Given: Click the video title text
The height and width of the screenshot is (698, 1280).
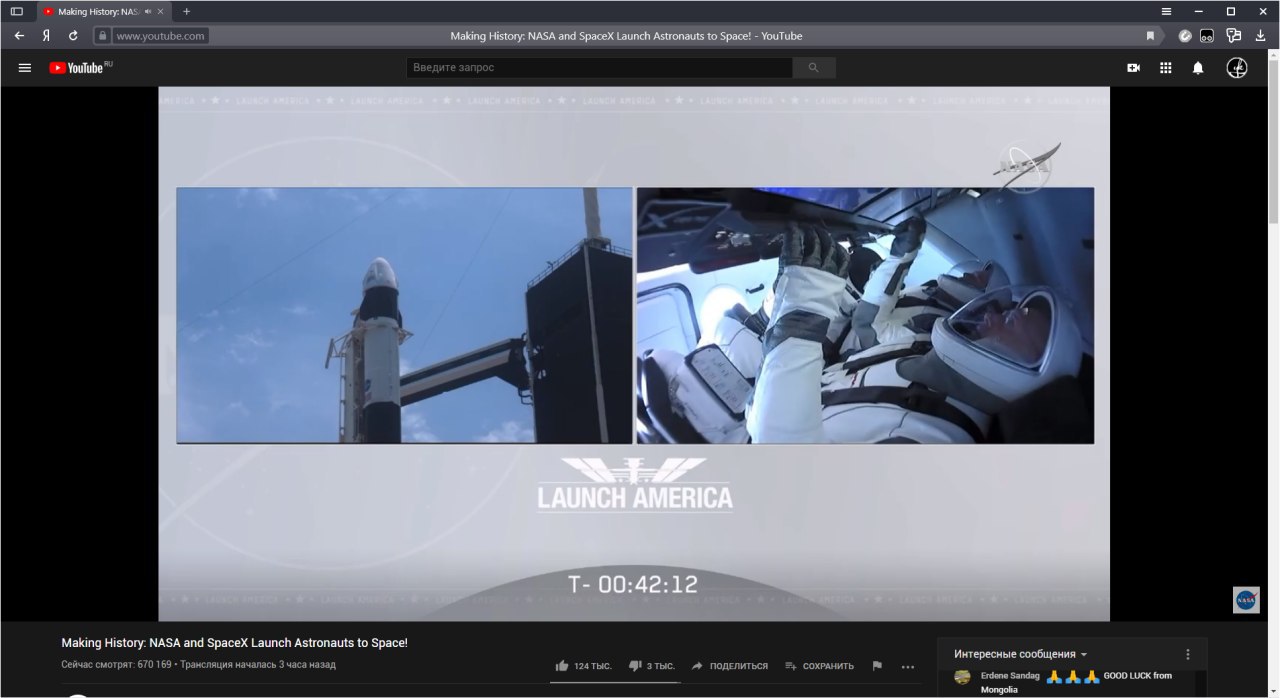Looking at the screenshot, I should point(234,643).
